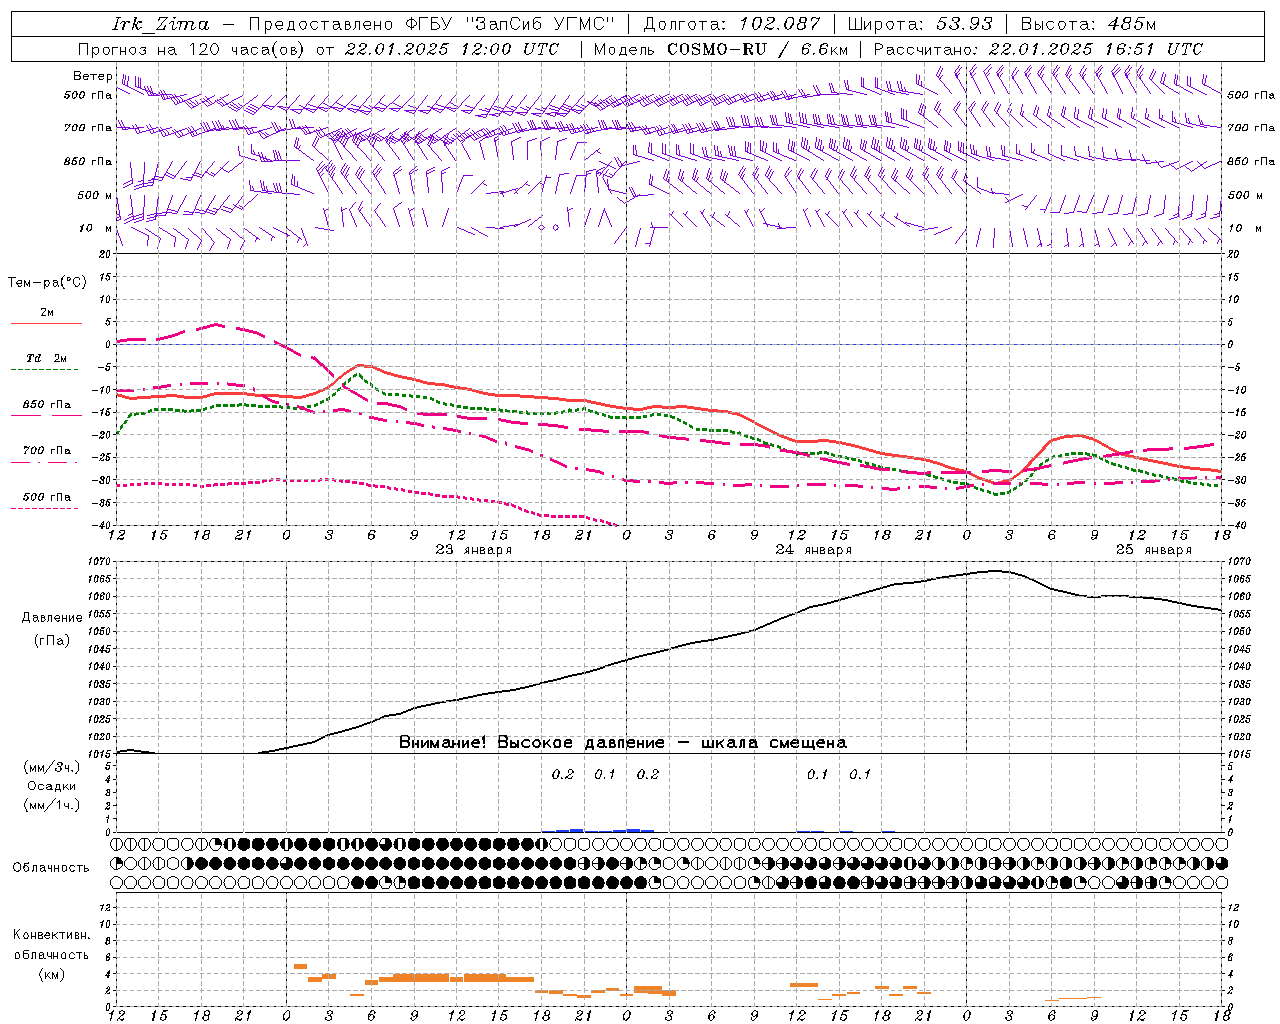This screenshot has width=1280, height=1024.
Task: Click the Irk_Zima station title
Action: 161,24
